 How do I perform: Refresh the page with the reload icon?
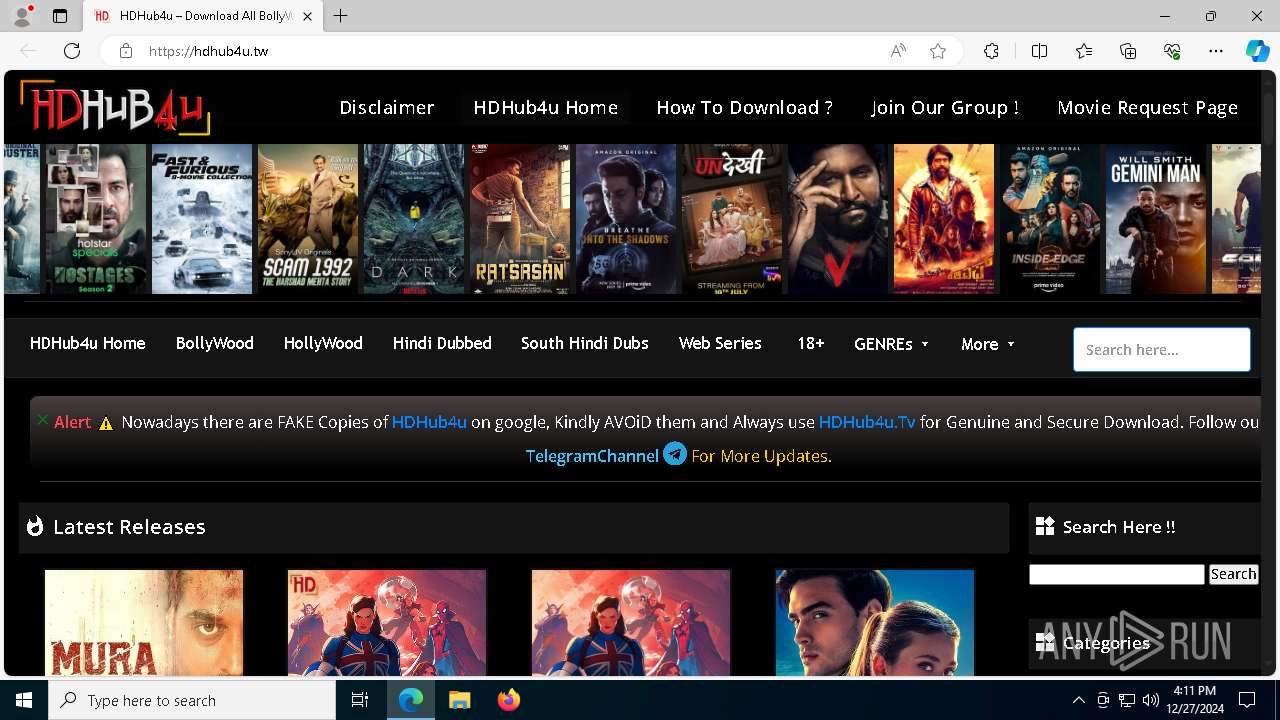point(72,51)
